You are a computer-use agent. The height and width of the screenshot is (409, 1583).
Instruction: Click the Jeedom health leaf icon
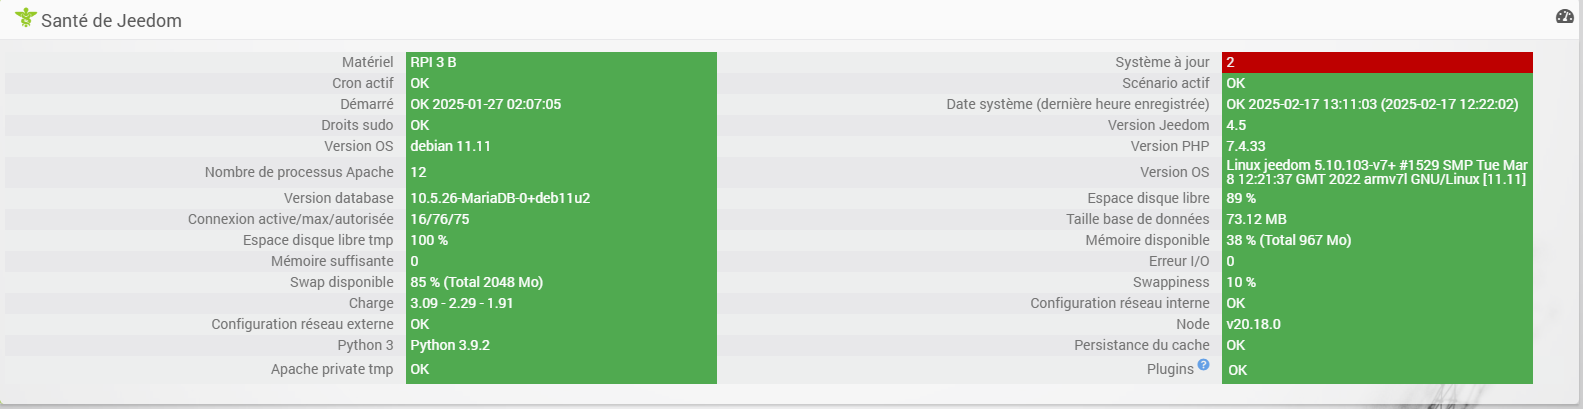25,18
